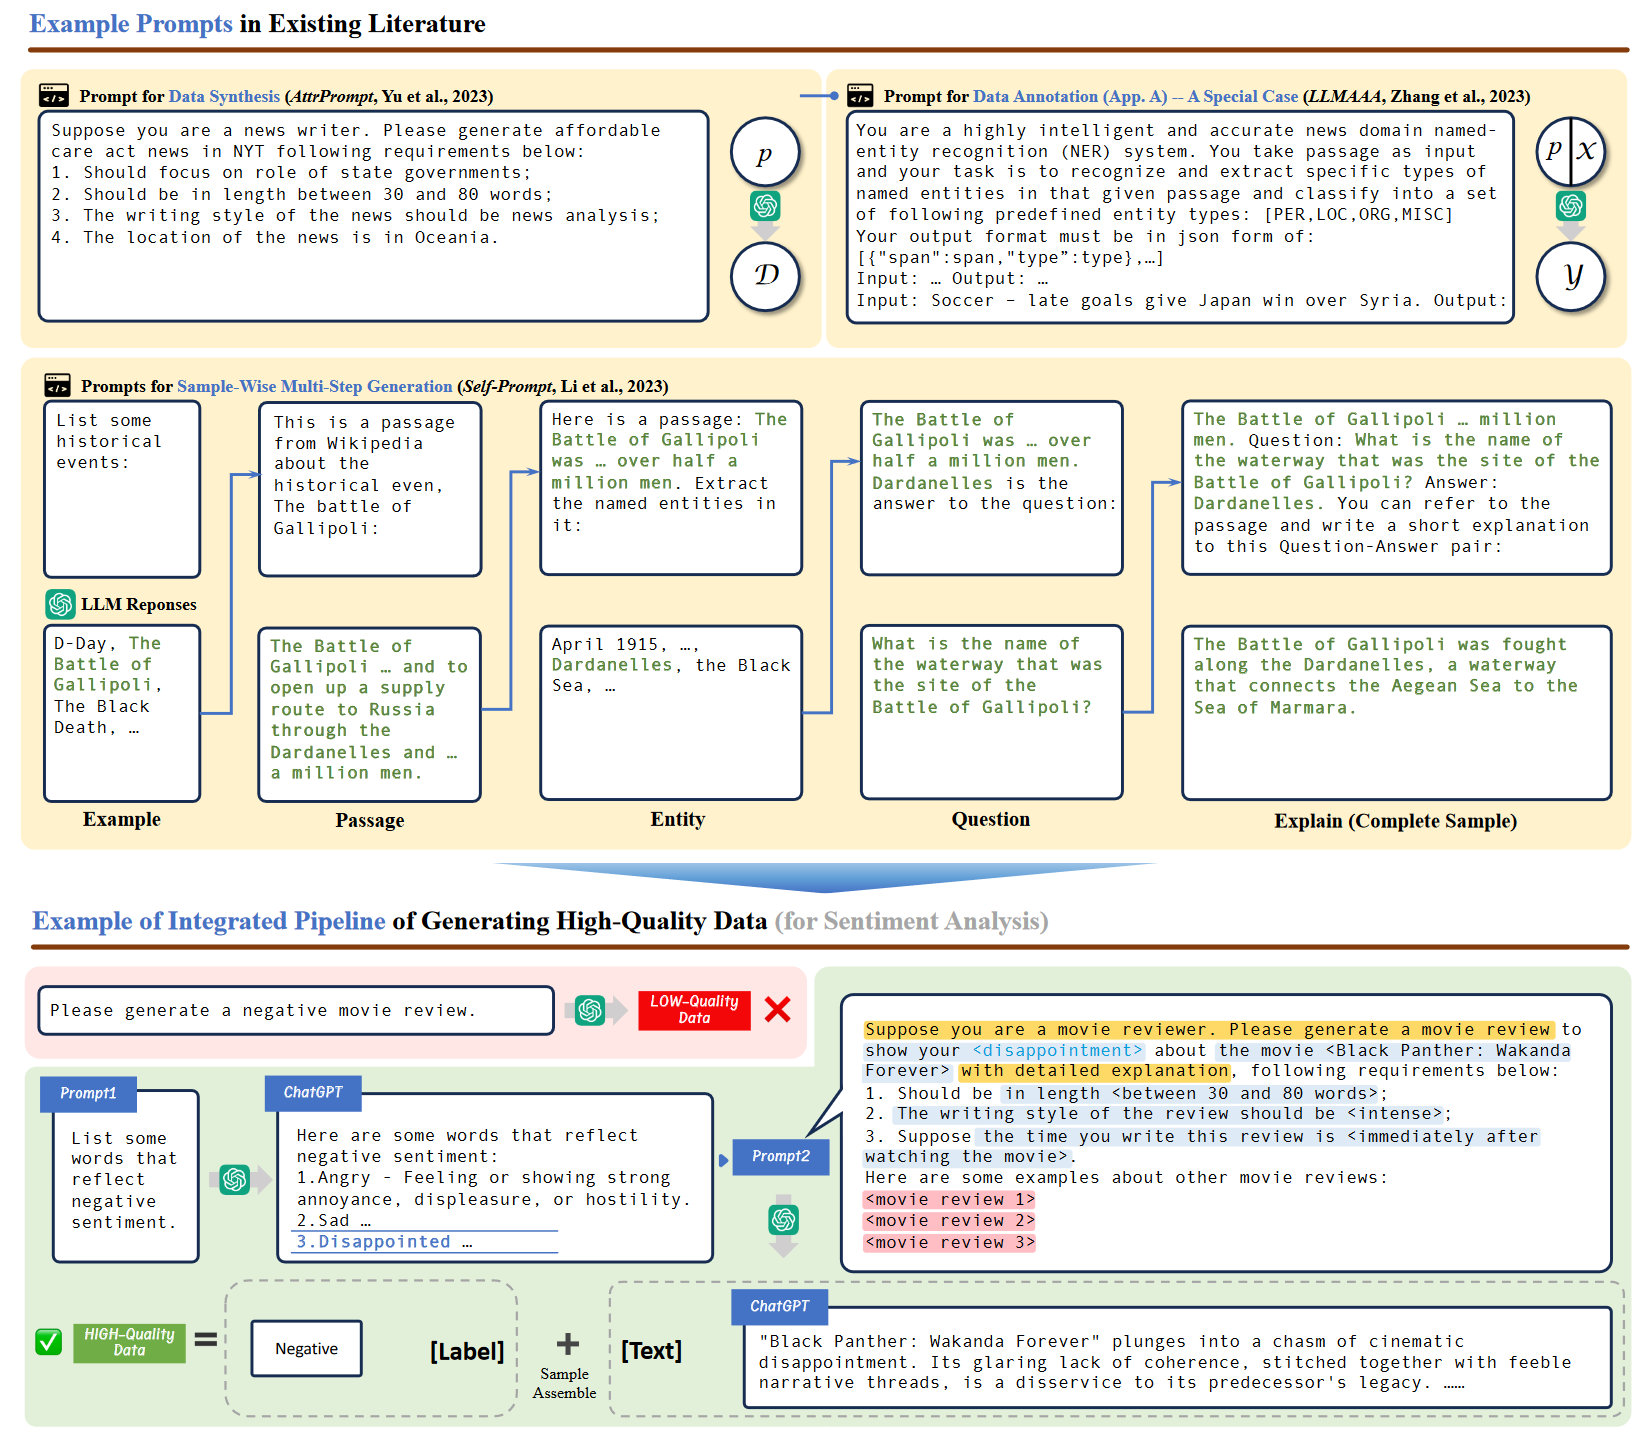Viewport: 1644px width, 1441px height.
Task: Open the Data Synthesis link
Action: click(x=224, y=96)
